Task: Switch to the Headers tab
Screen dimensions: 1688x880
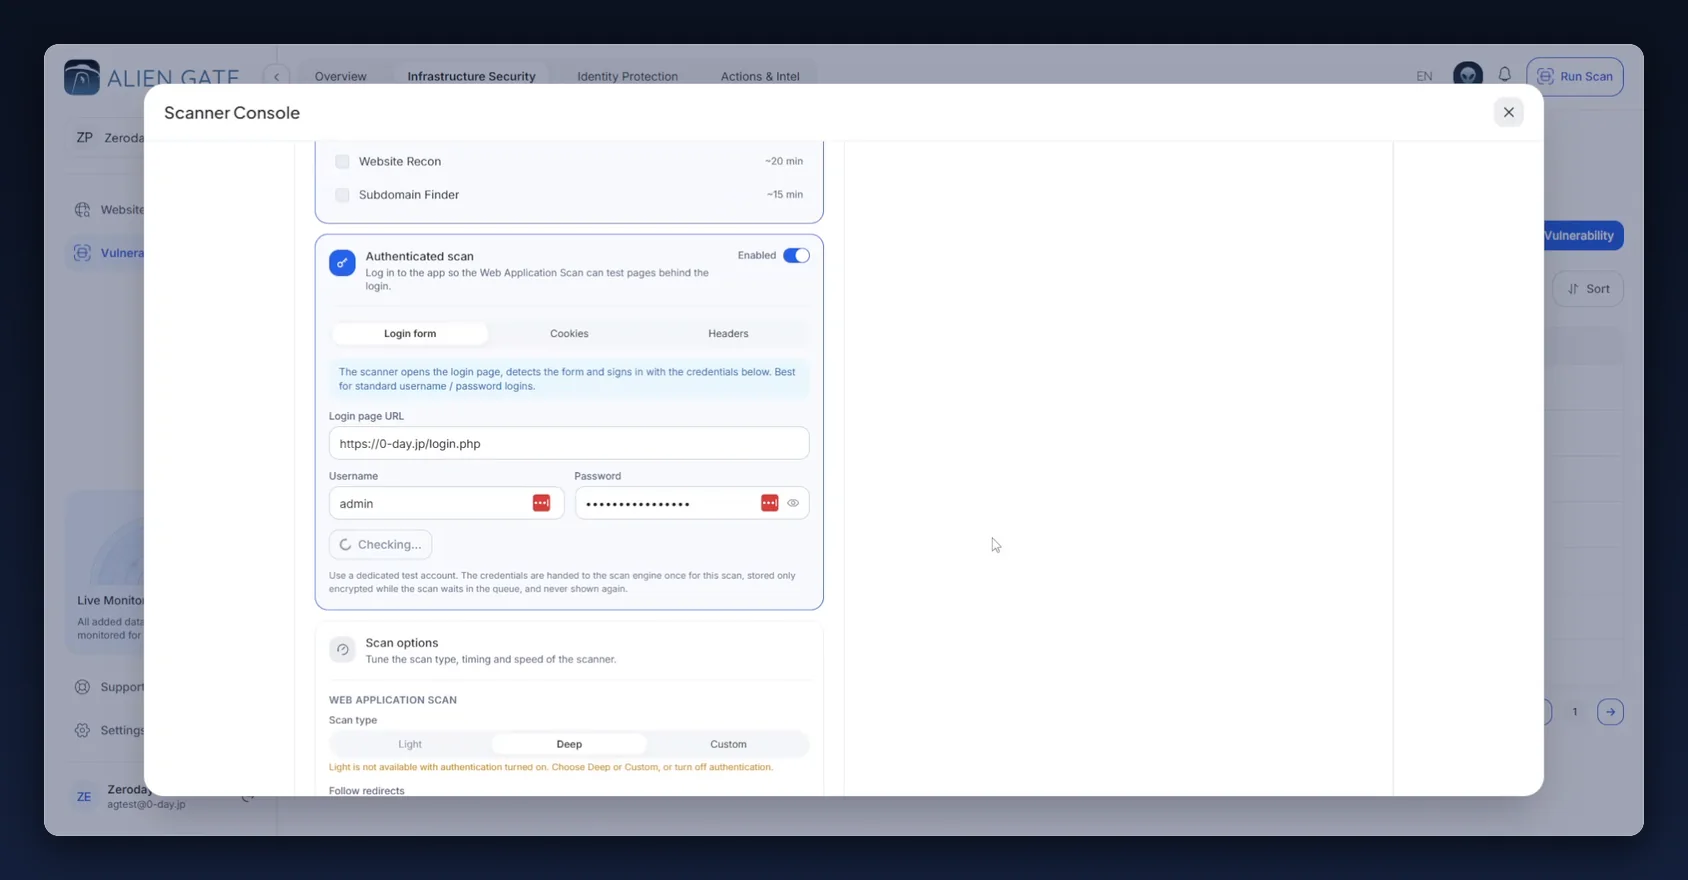Action: pos(728,333)
